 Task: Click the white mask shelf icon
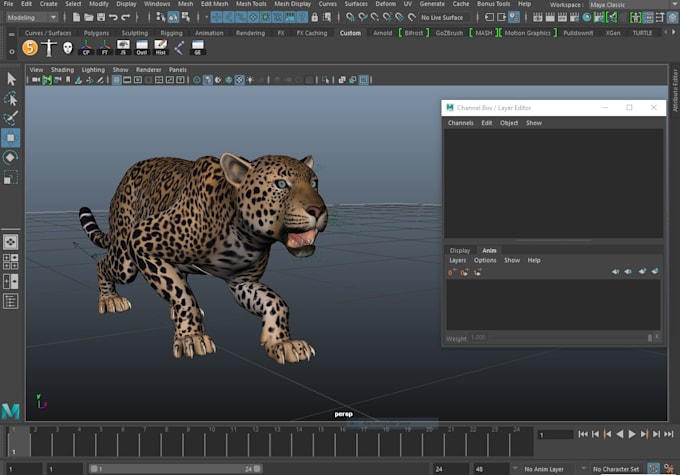click(x=68, y=47)
